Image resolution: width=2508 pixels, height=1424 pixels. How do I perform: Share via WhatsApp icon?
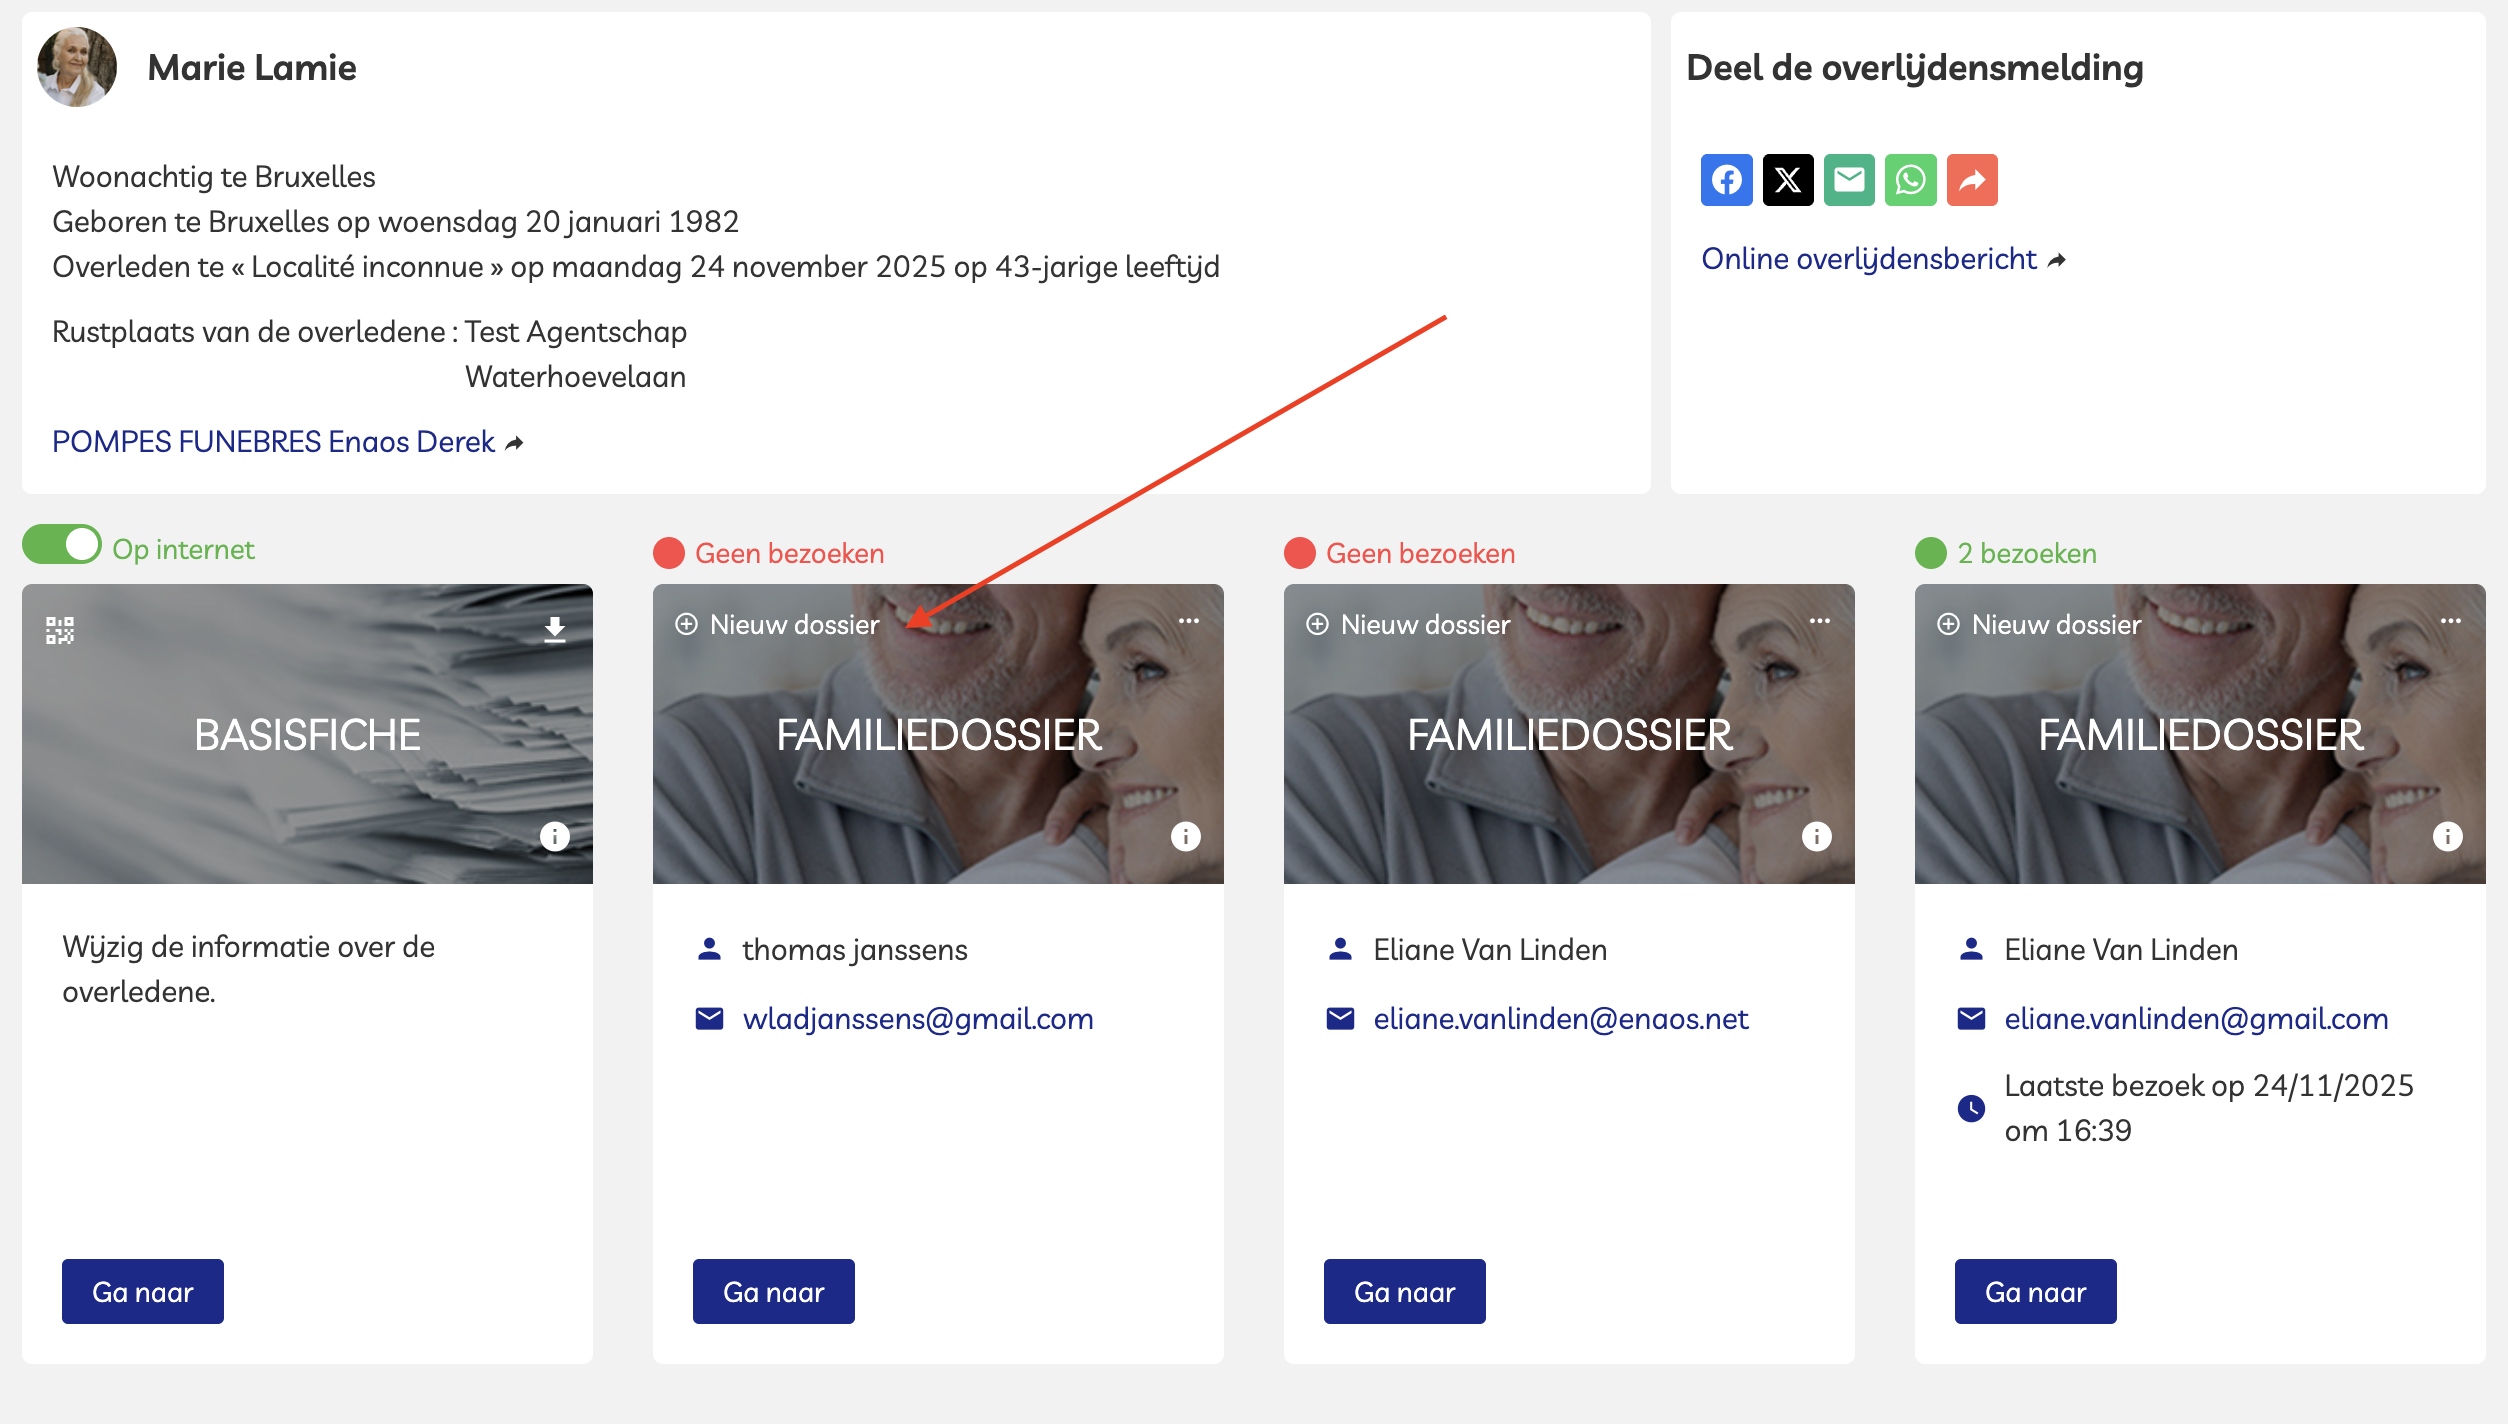[1910, 180]
